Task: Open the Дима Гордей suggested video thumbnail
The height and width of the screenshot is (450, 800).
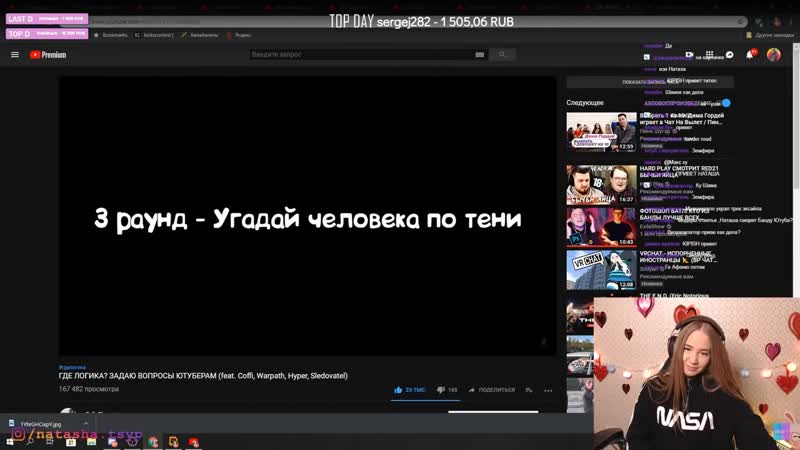Action: pos(601,132)
